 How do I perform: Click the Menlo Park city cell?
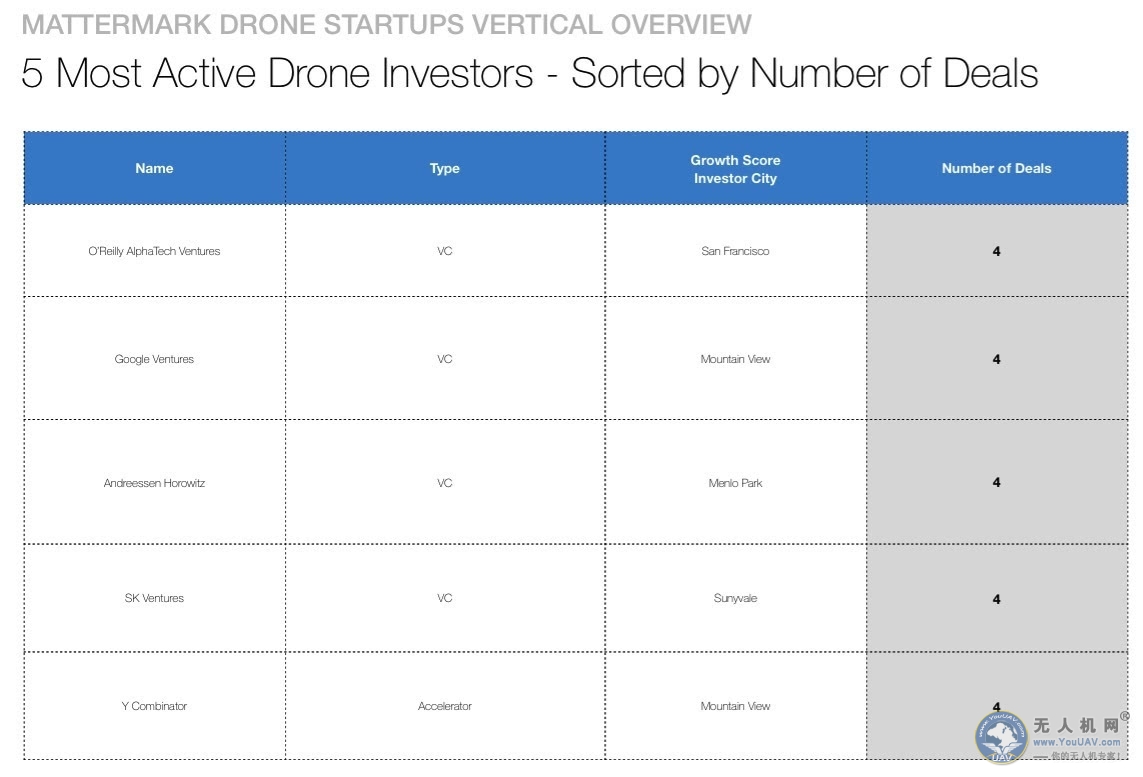735,483
